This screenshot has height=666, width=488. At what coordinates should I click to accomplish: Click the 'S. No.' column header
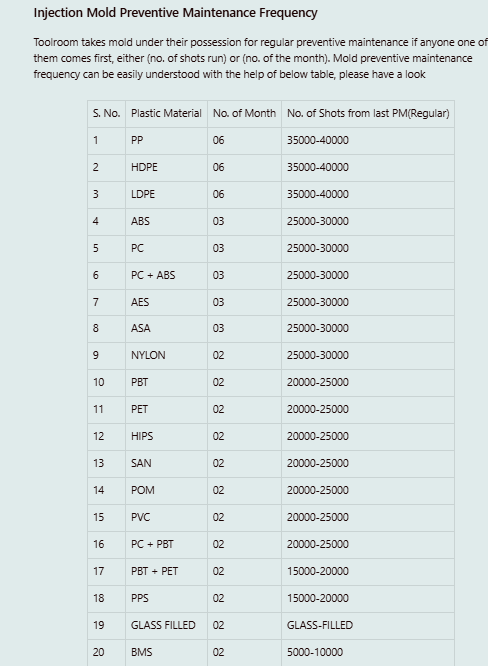pyautogui.click(x=107, y=113)
